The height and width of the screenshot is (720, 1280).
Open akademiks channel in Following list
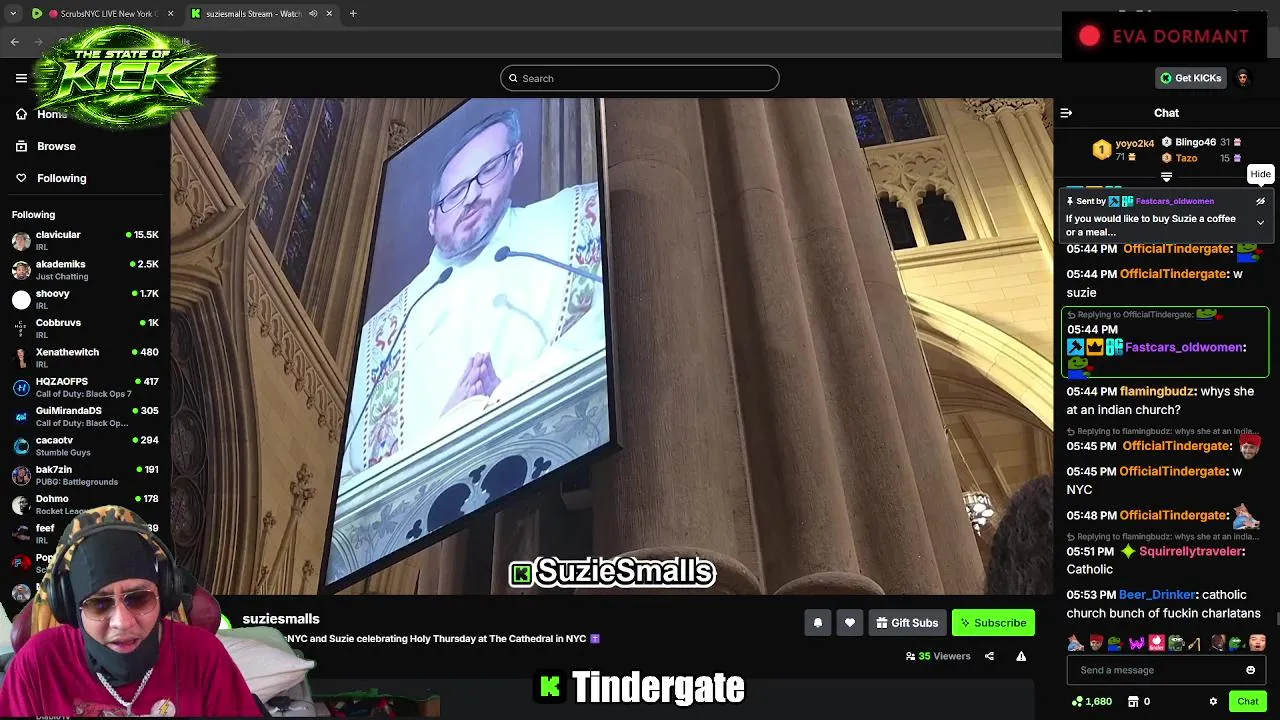tap(85, 270)
